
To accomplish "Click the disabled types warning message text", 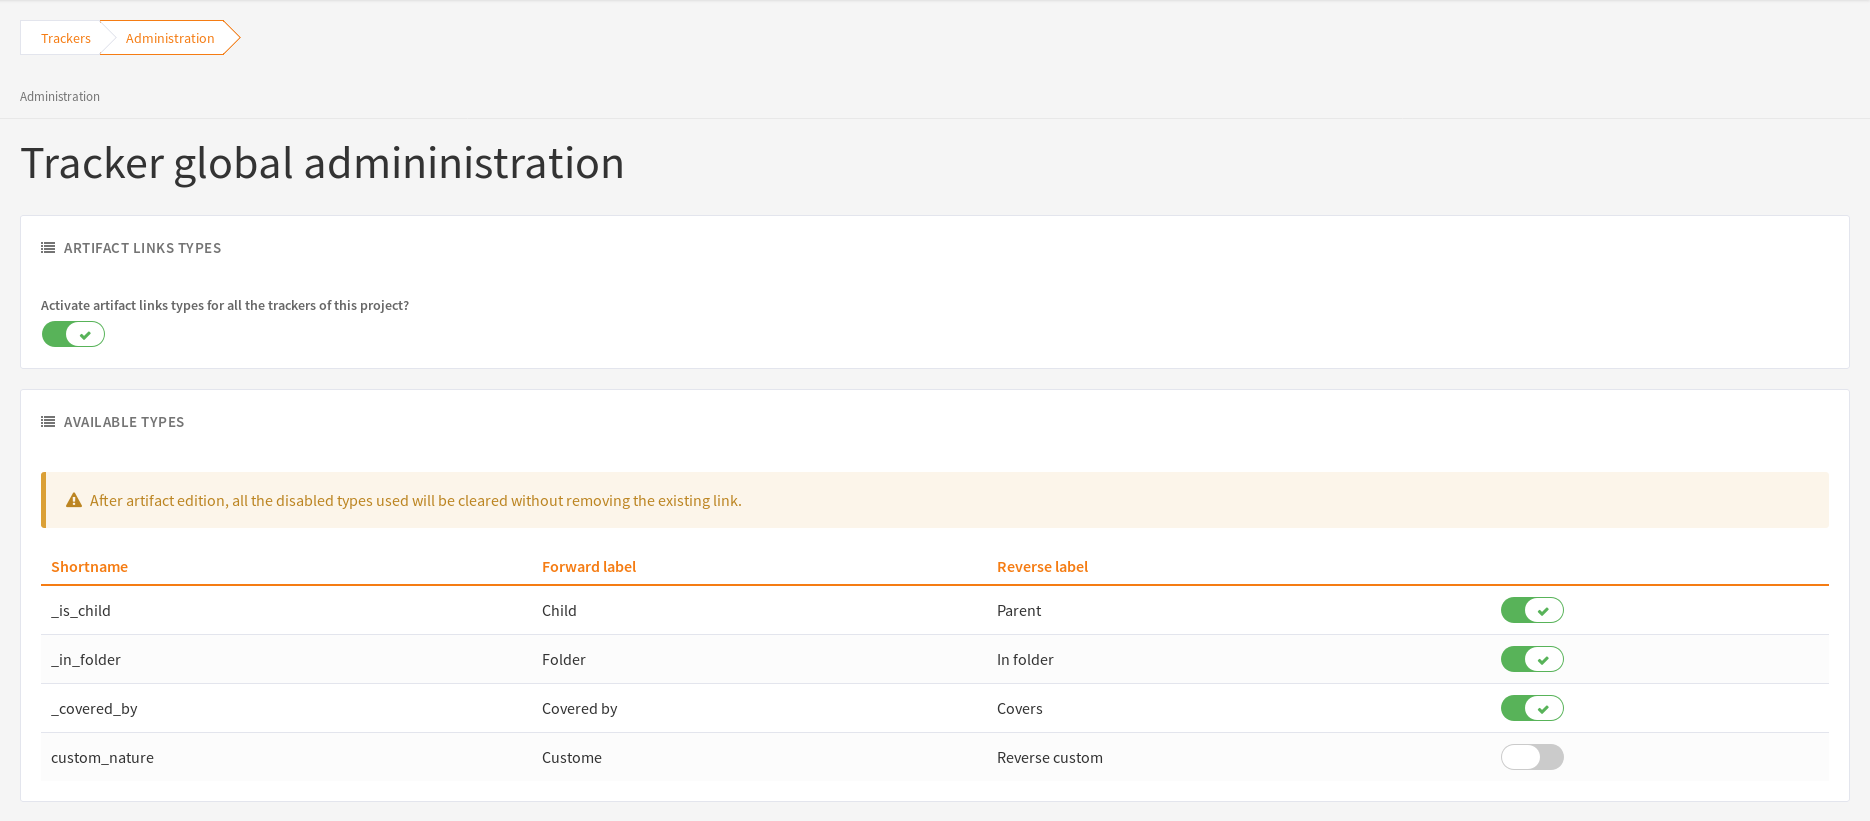I will 416,501.
